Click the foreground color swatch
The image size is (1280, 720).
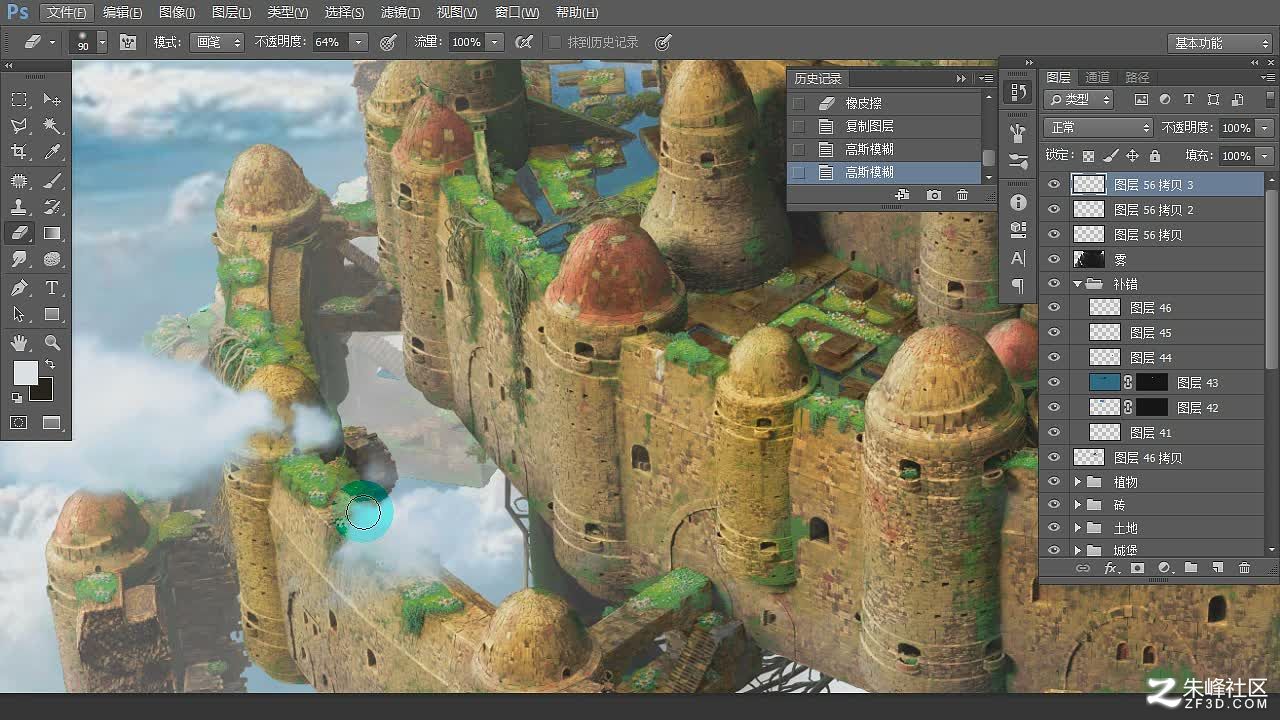point(25,373)
